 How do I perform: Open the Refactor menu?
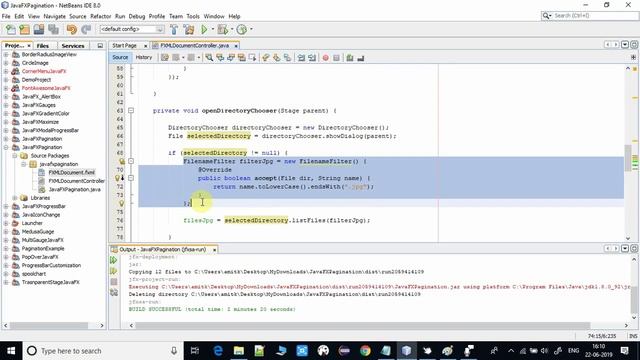pos(100,16)
